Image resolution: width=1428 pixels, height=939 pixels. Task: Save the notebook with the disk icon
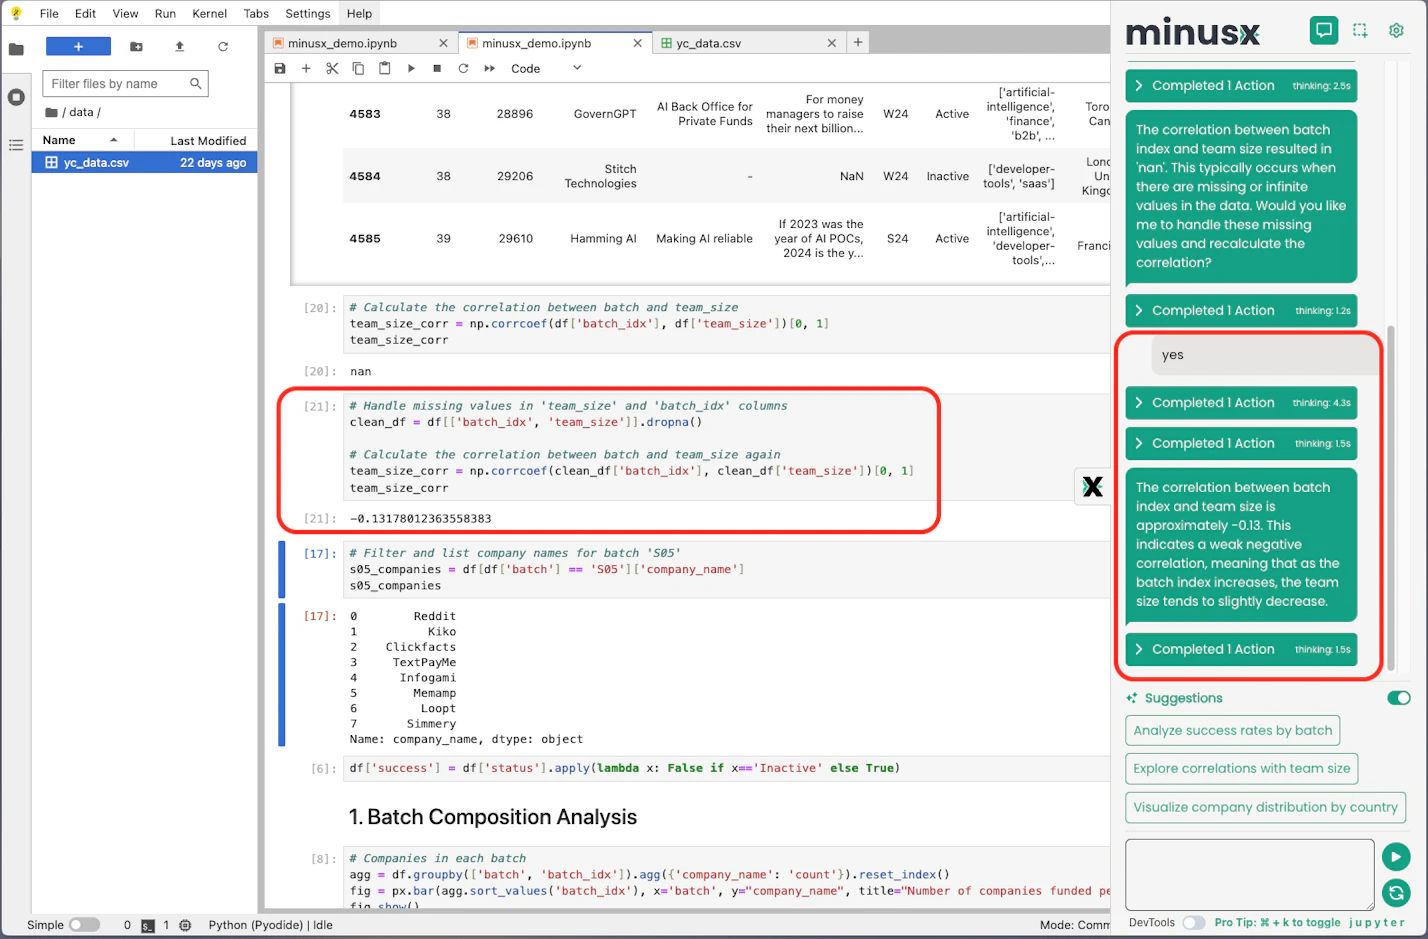tap(280, 68)
